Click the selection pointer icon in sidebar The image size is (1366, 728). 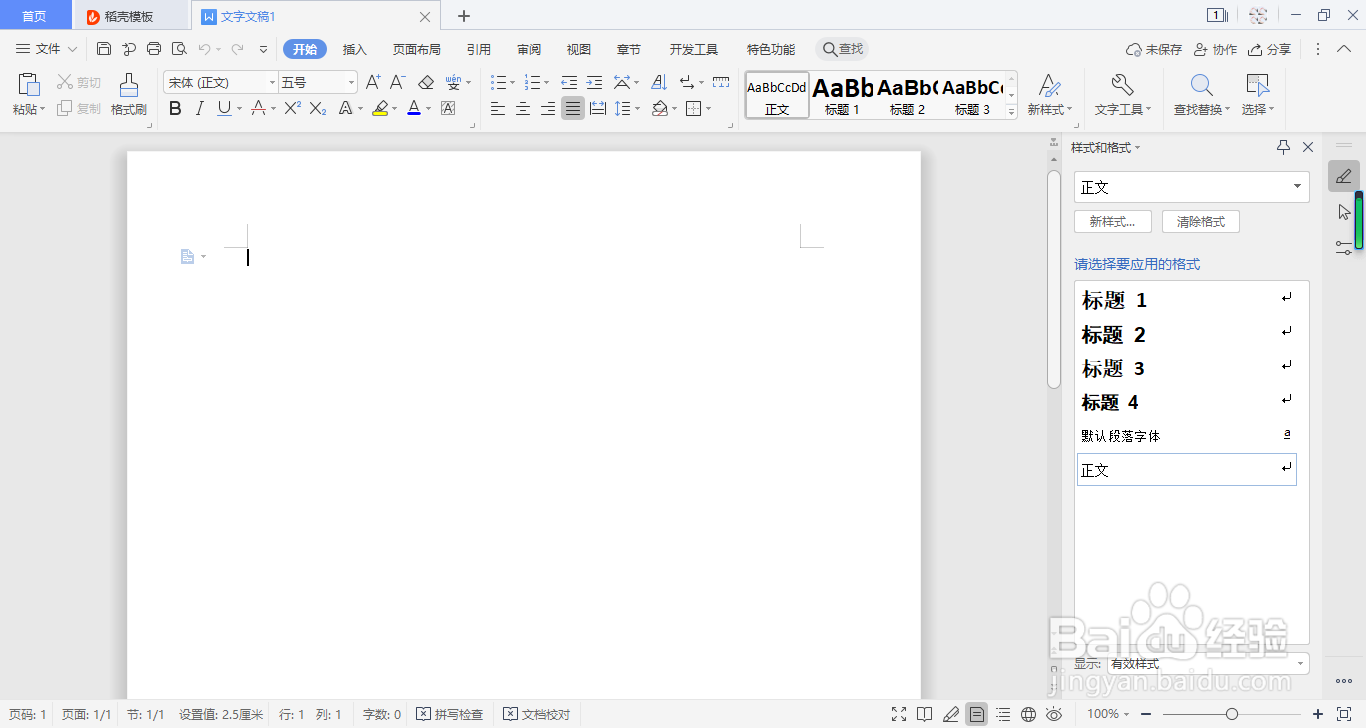pos(1344,212)
